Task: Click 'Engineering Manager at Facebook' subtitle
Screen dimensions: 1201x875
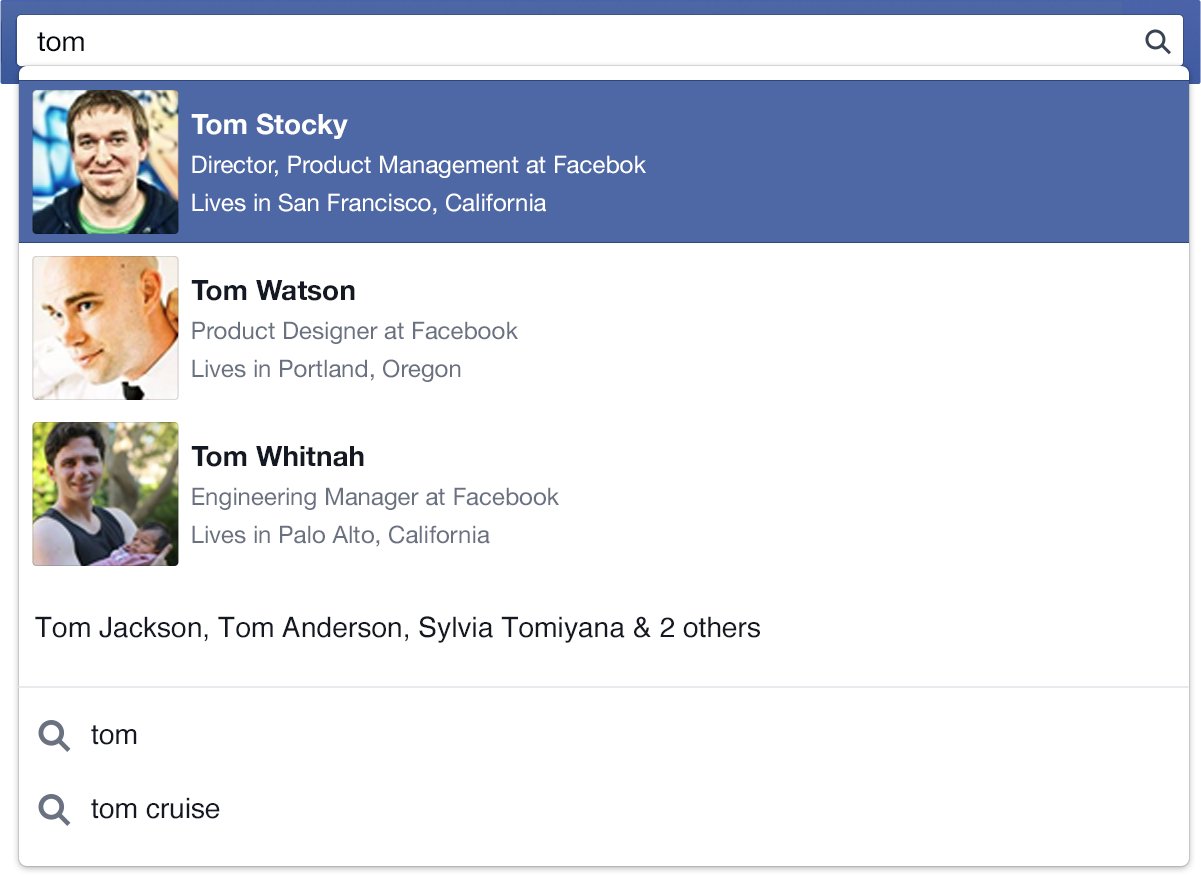Action: pyautogui.click(x=374, y=497)
